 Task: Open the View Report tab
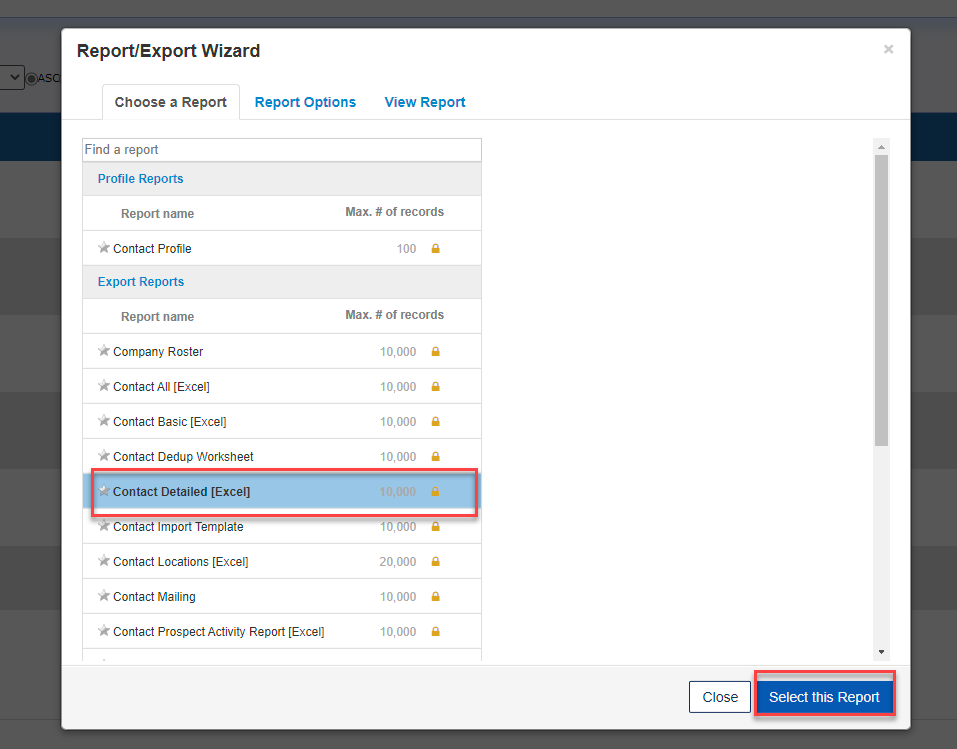425,102
